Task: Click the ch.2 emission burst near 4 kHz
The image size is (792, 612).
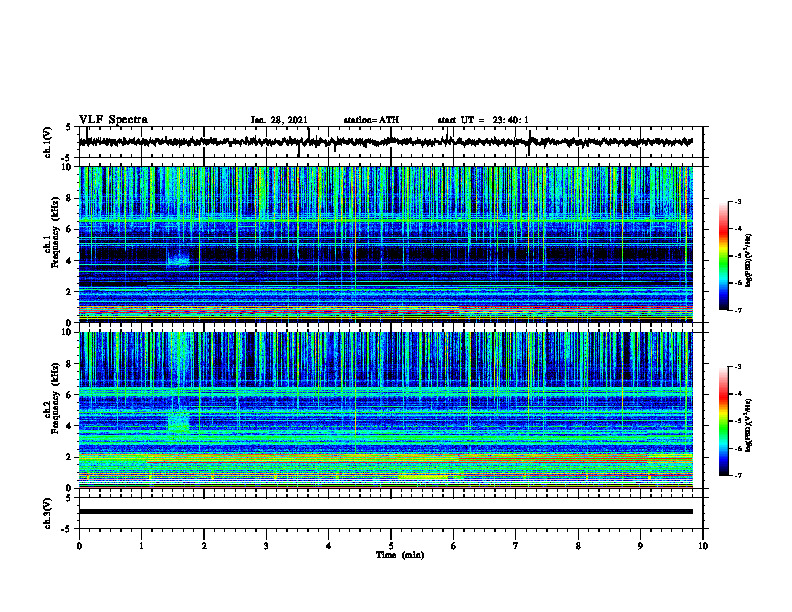Action: pyautogui.click(x=178, y=422)
